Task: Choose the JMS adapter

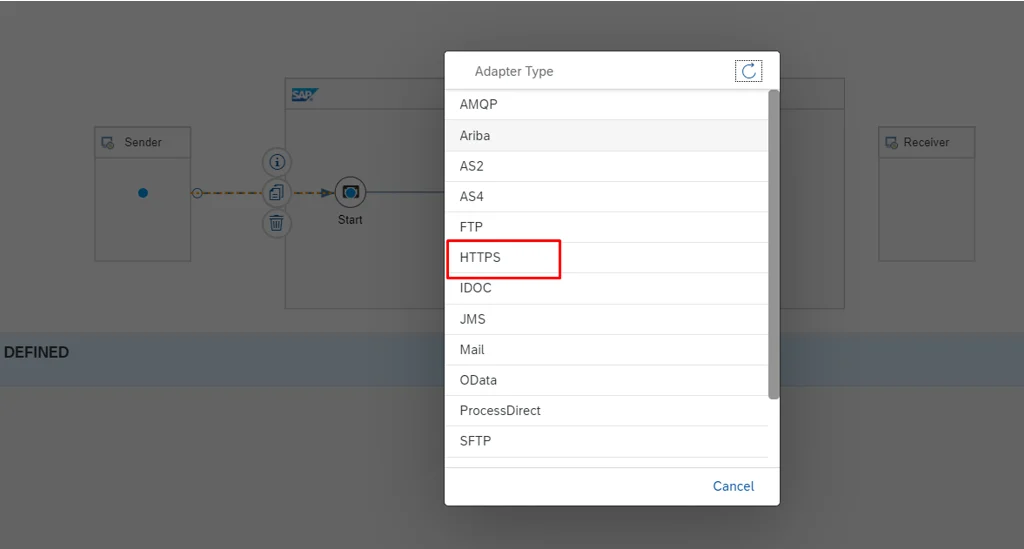Action: coord(472,319)
